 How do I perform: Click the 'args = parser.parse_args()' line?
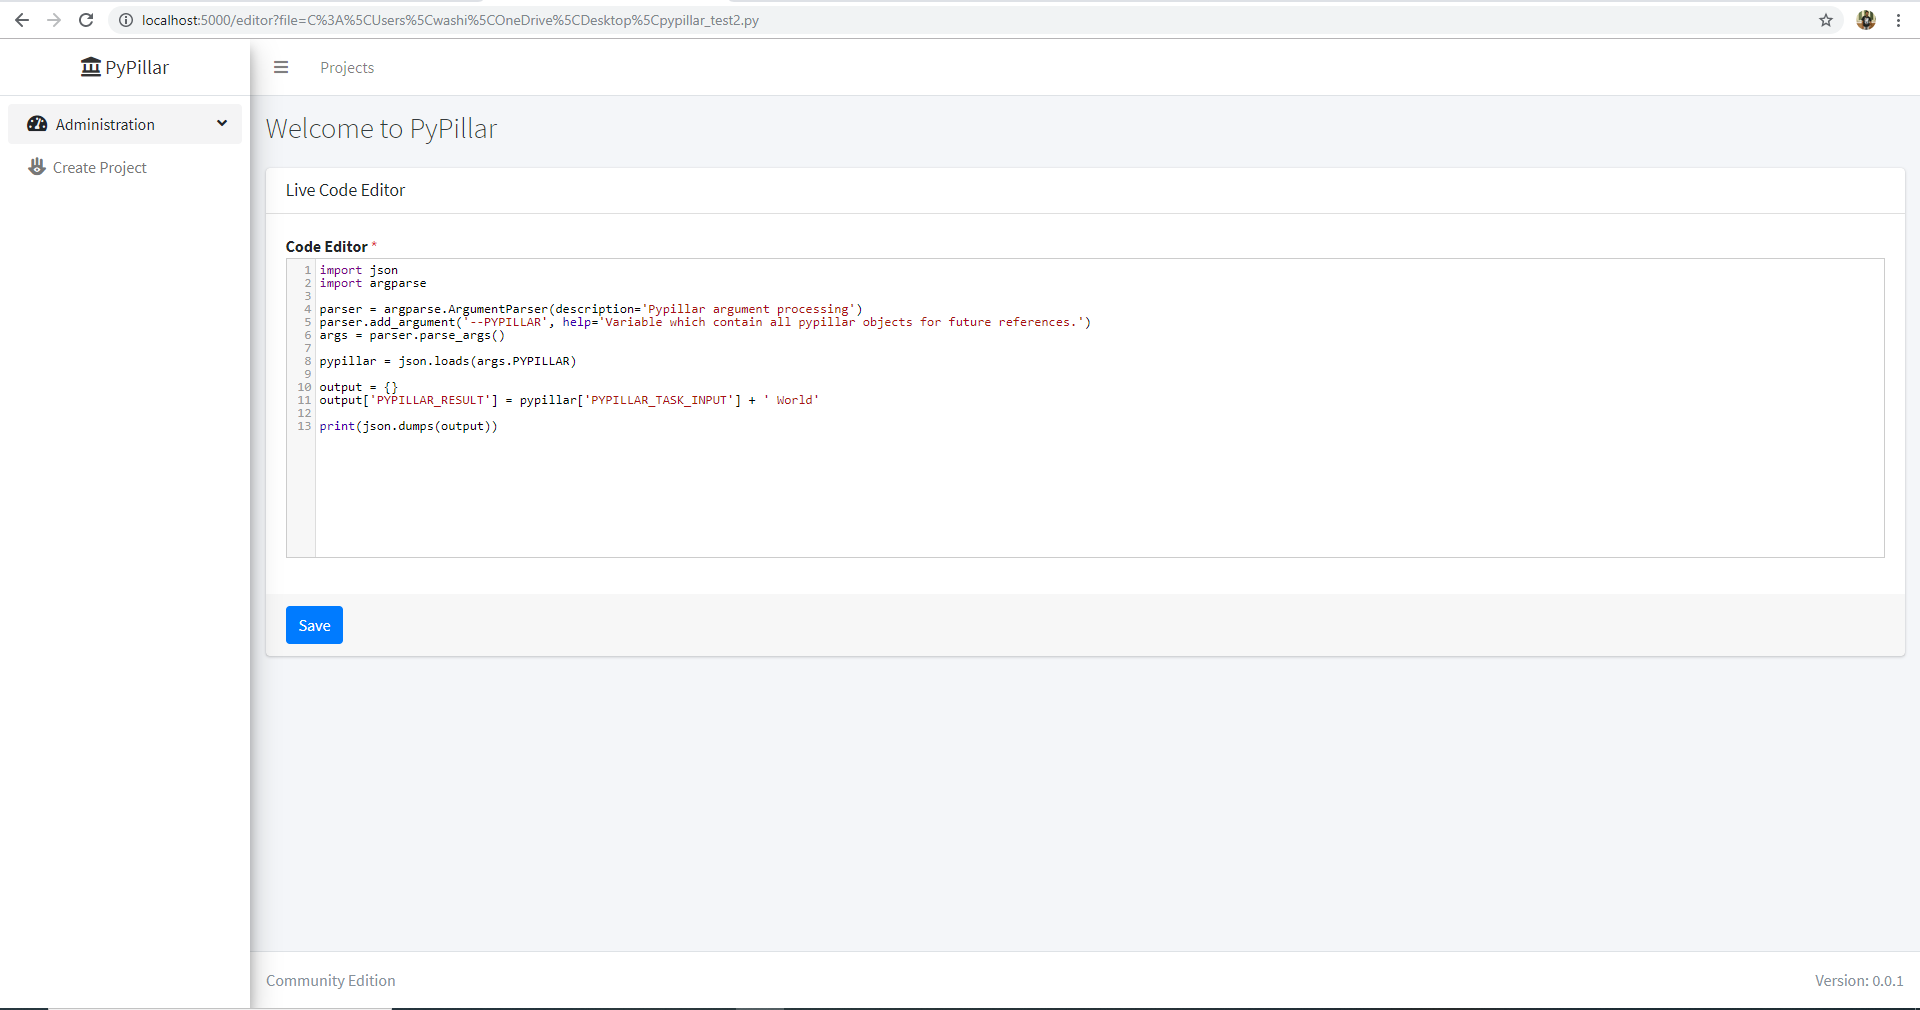(x=412, y=335)
